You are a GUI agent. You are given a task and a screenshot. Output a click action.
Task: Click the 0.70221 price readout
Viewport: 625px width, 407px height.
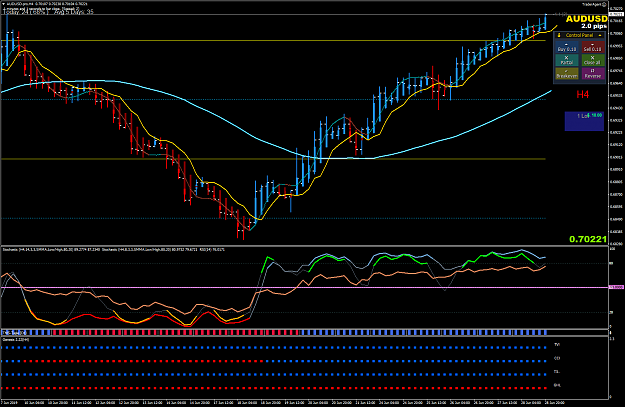coord(588,239)
